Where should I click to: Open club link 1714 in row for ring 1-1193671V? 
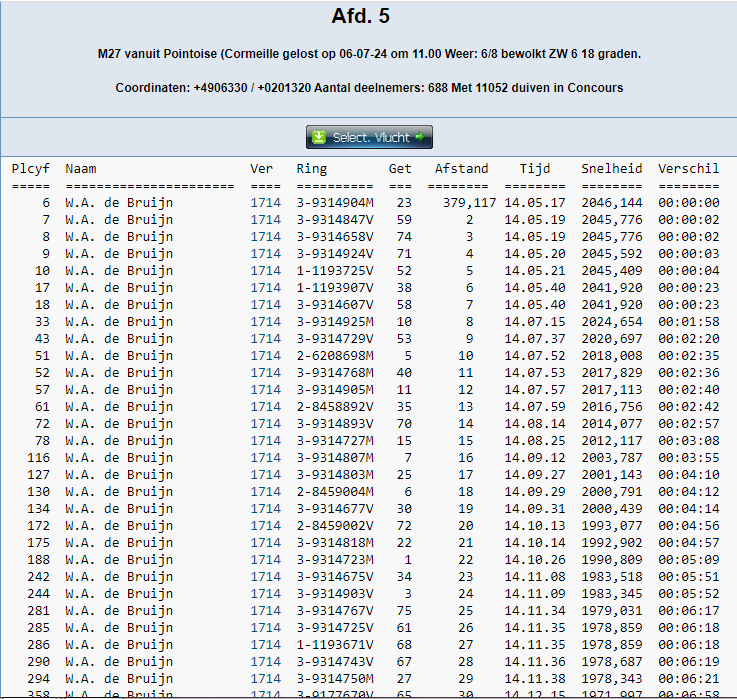266,644
